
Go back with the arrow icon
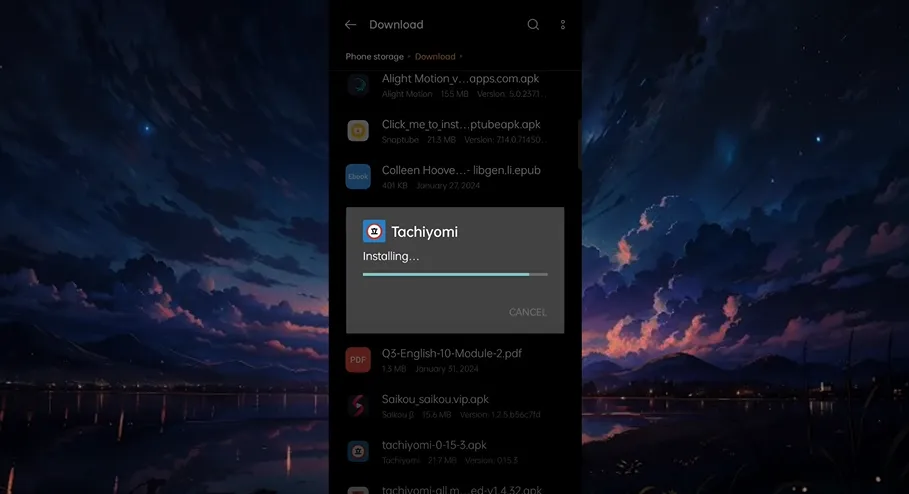pos(350,24)
